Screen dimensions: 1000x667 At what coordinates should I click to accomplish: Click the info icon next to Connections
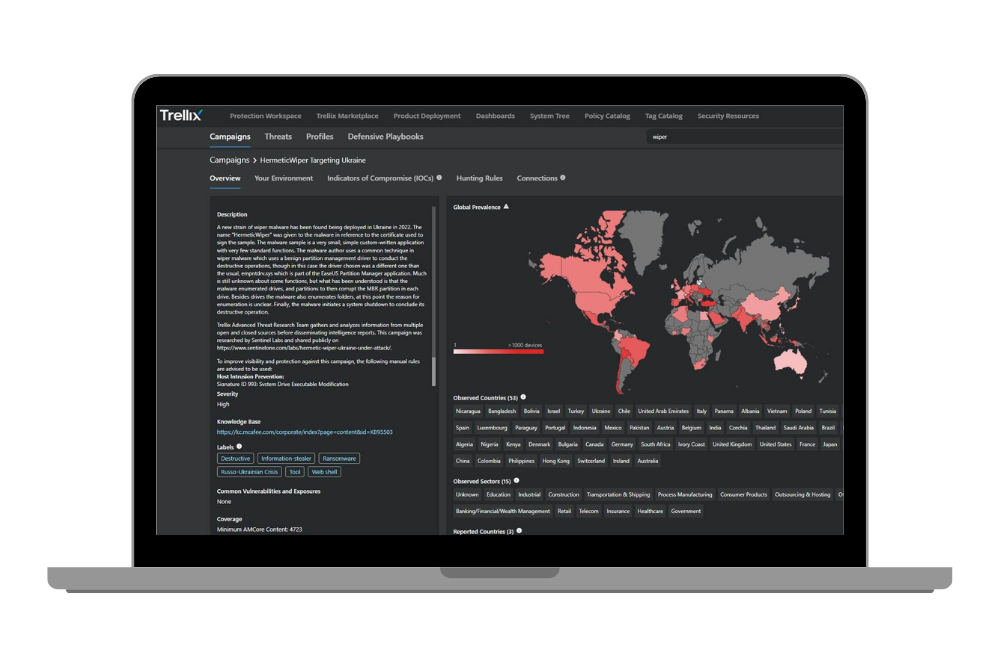(562, 178)
